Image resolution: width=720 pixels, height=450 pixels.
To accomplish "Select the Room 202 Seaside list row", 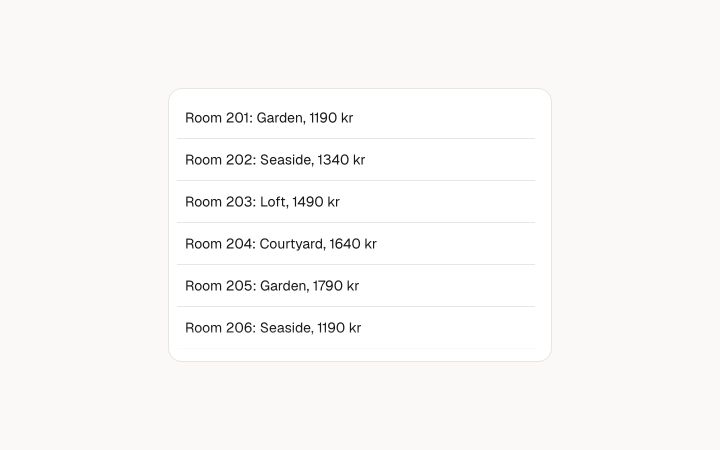I will [356, 160].
